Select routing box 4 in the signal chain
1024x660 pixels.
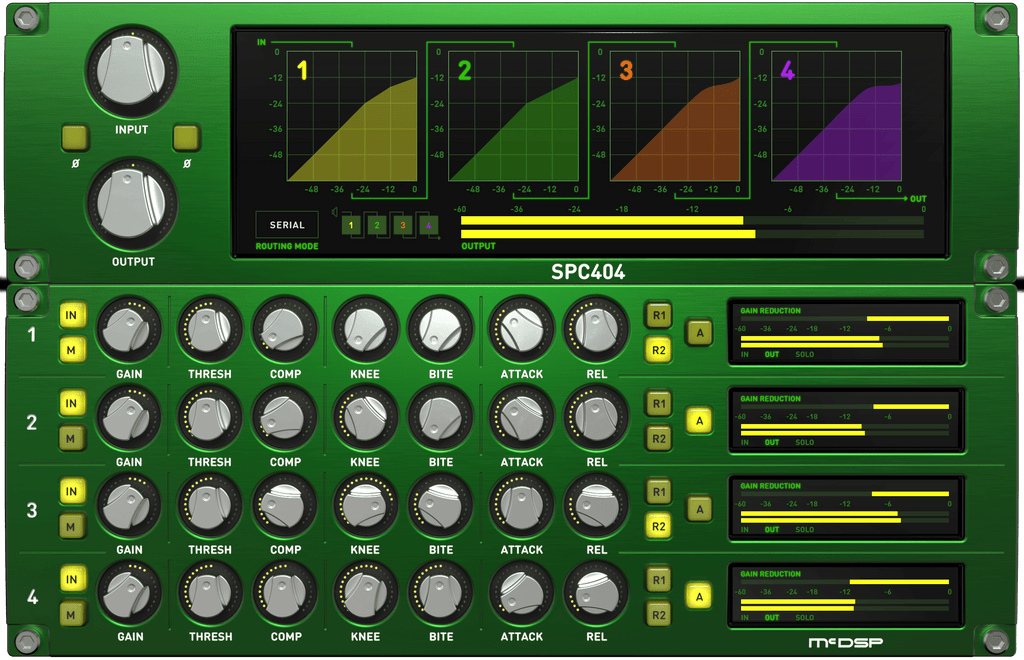point(428,225)
